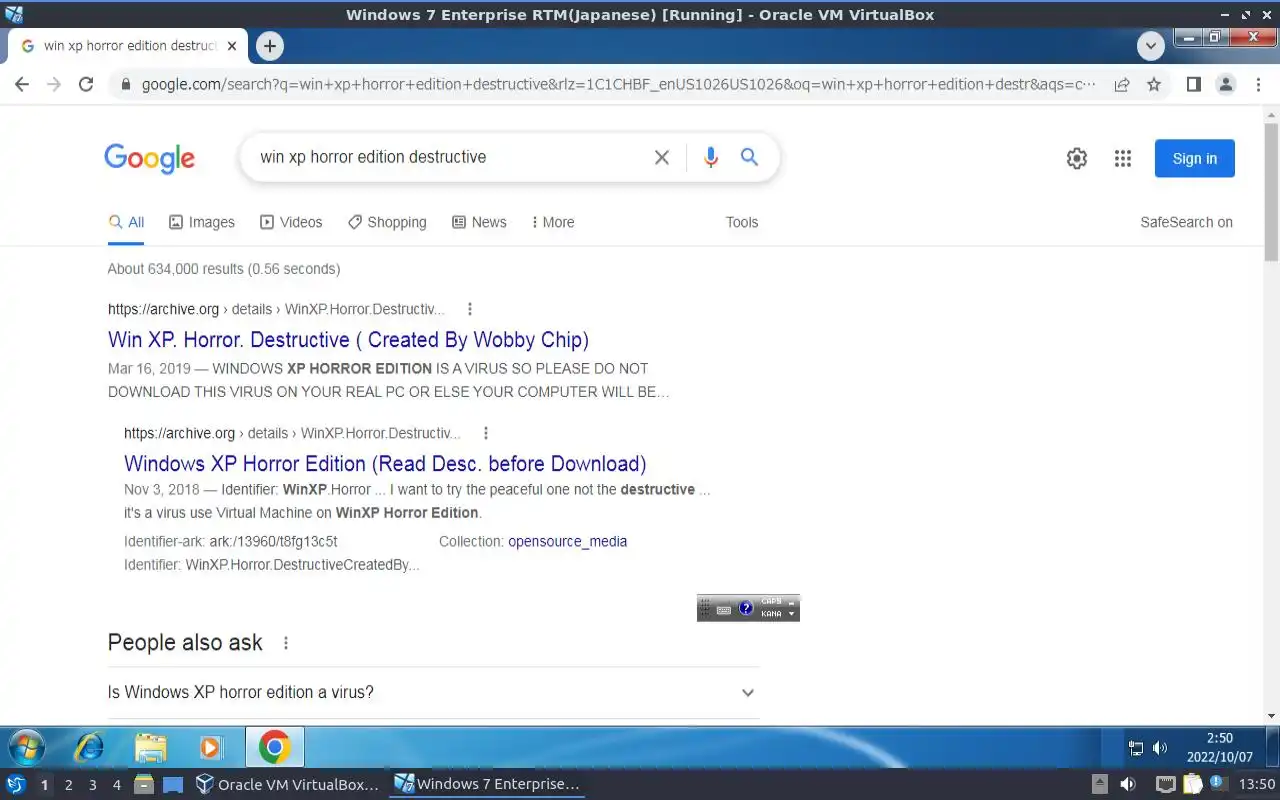Toggle the browser side panel
Screen dimensions: 1280x800
click(1193, 85)
